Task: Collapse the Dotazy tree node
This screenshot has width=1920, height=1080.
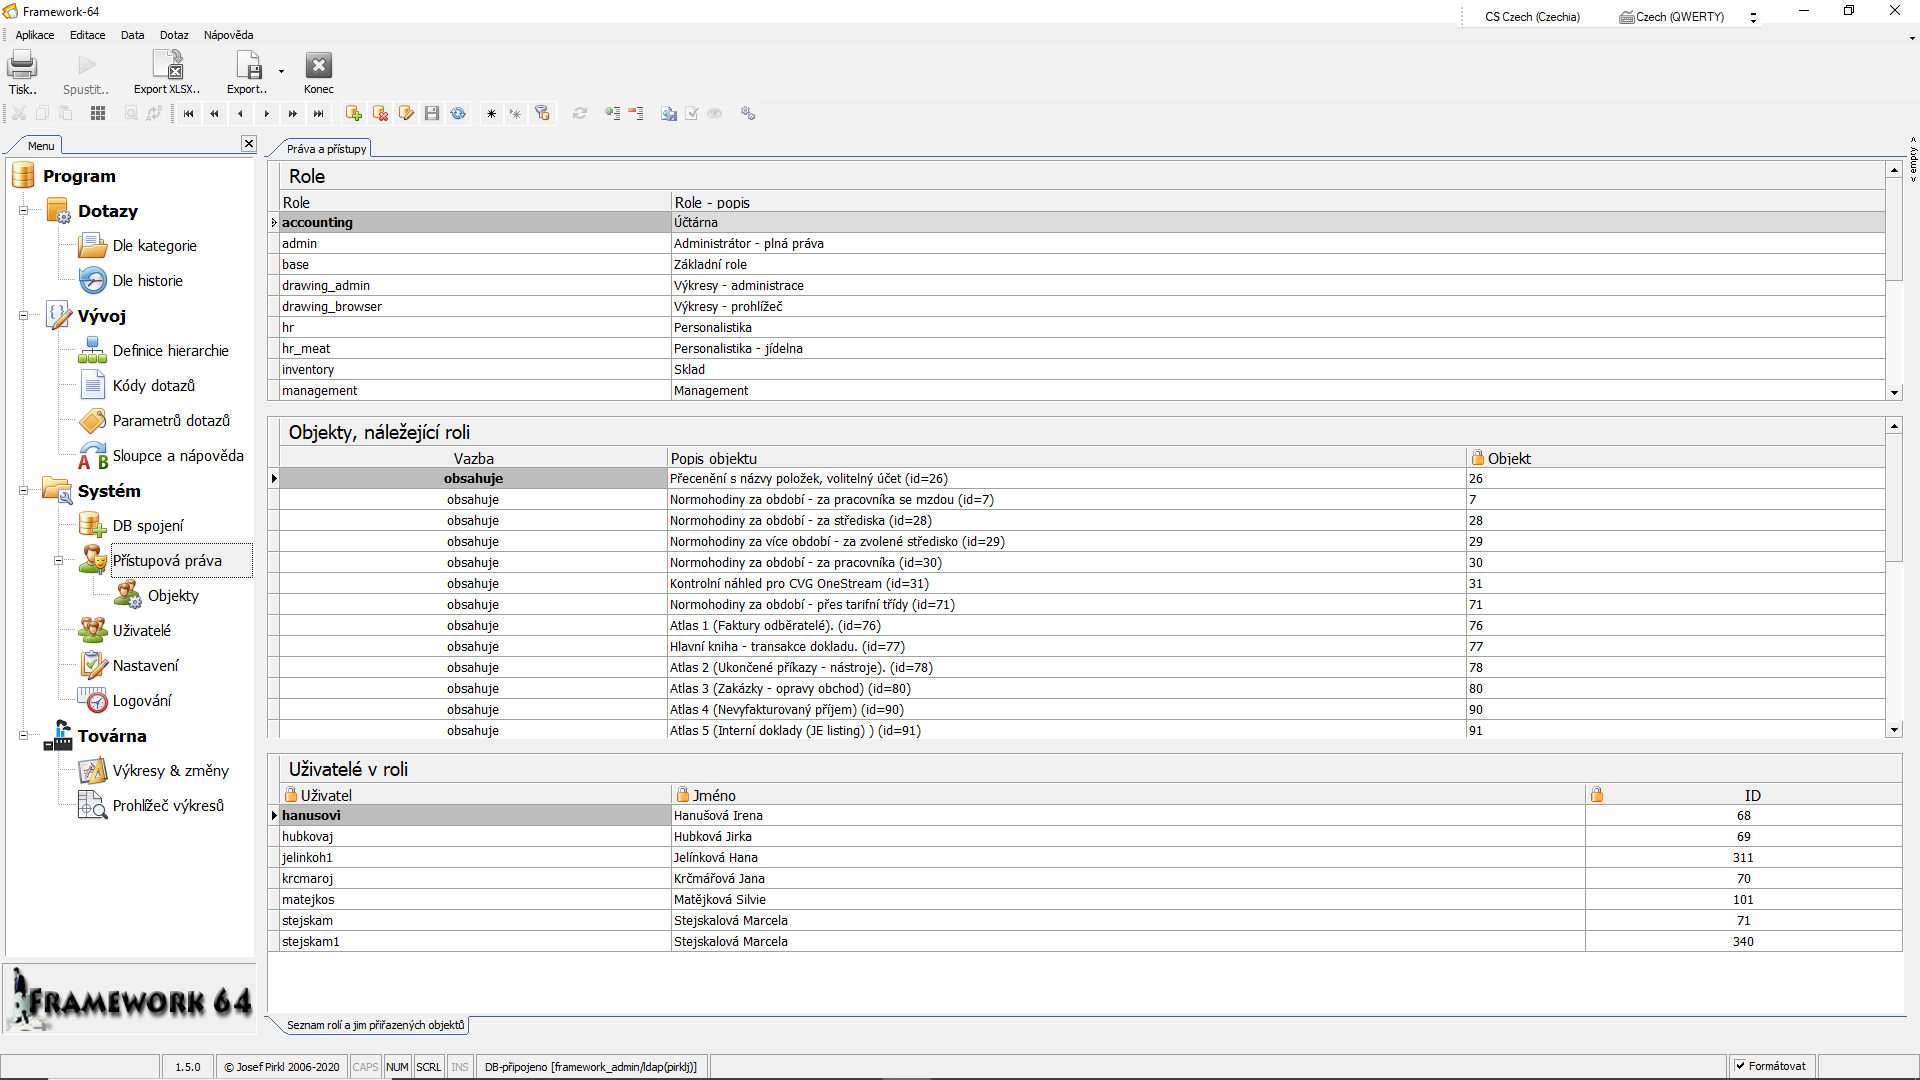Action: (23, 211)
